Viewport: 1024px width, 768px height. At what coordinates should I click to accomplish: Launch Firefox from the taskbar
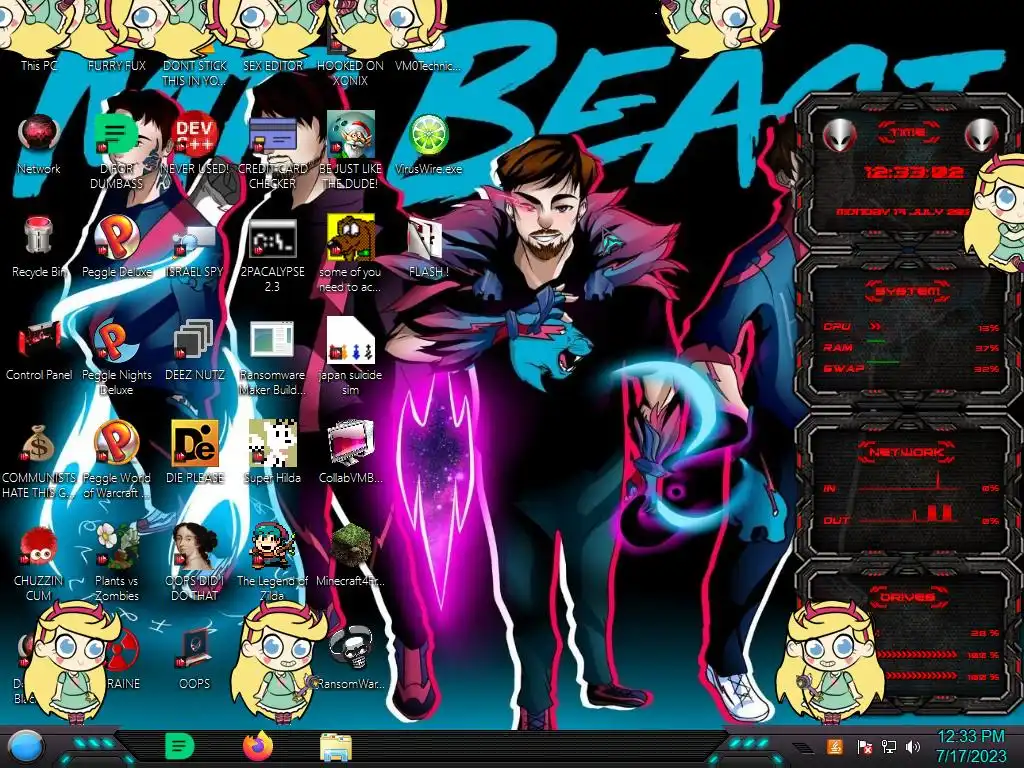coord(258,746)
